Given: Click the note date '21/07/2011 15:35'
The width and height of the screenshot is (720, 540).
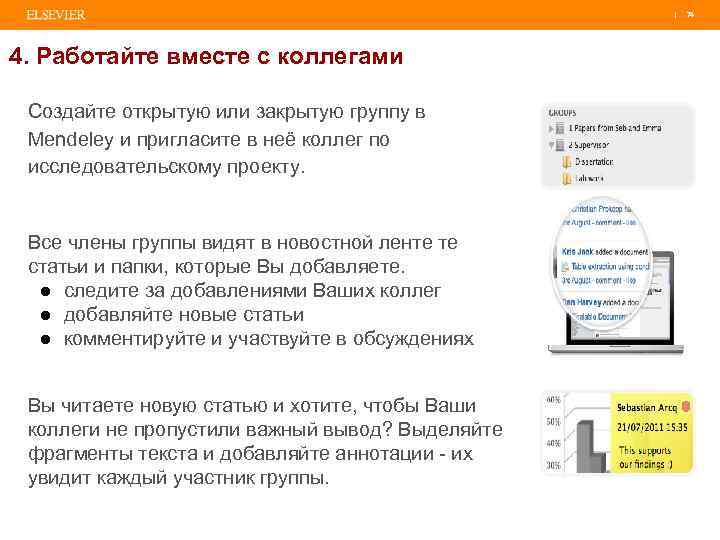Looking at the screenshot, I should point(652,427).
